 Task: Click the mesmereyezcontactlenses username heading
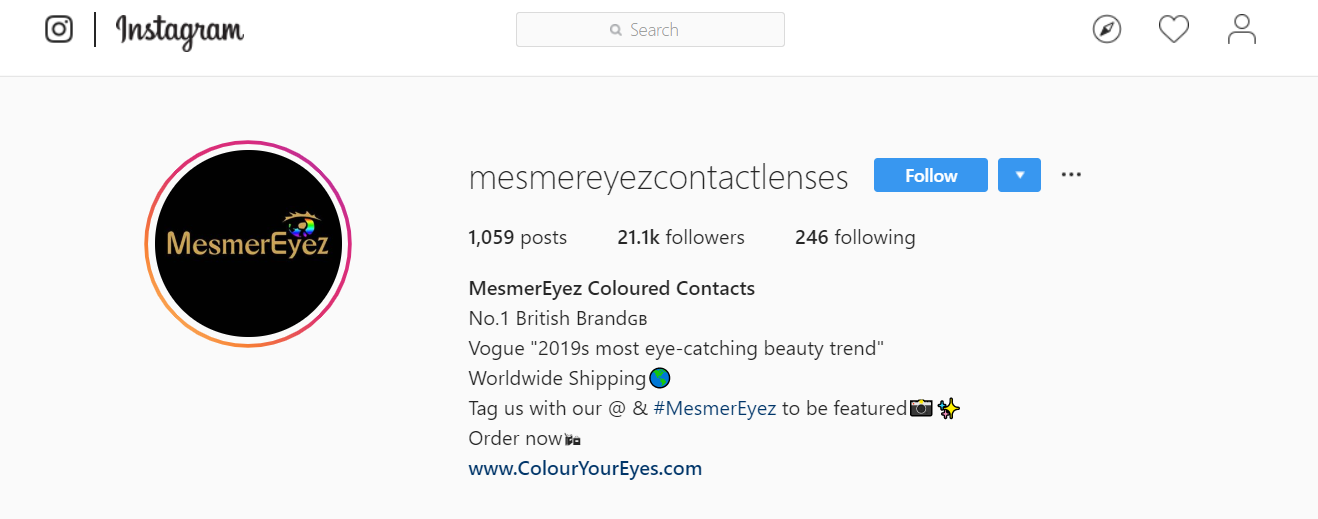(x=658, y=178)
